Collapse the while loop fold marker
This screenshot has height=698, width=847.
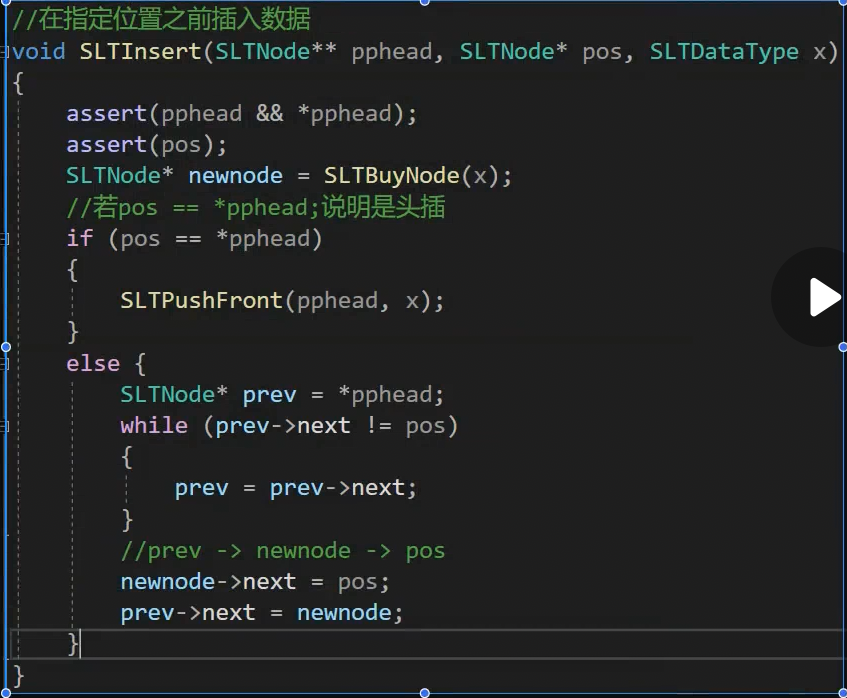[x=4, y=426]
